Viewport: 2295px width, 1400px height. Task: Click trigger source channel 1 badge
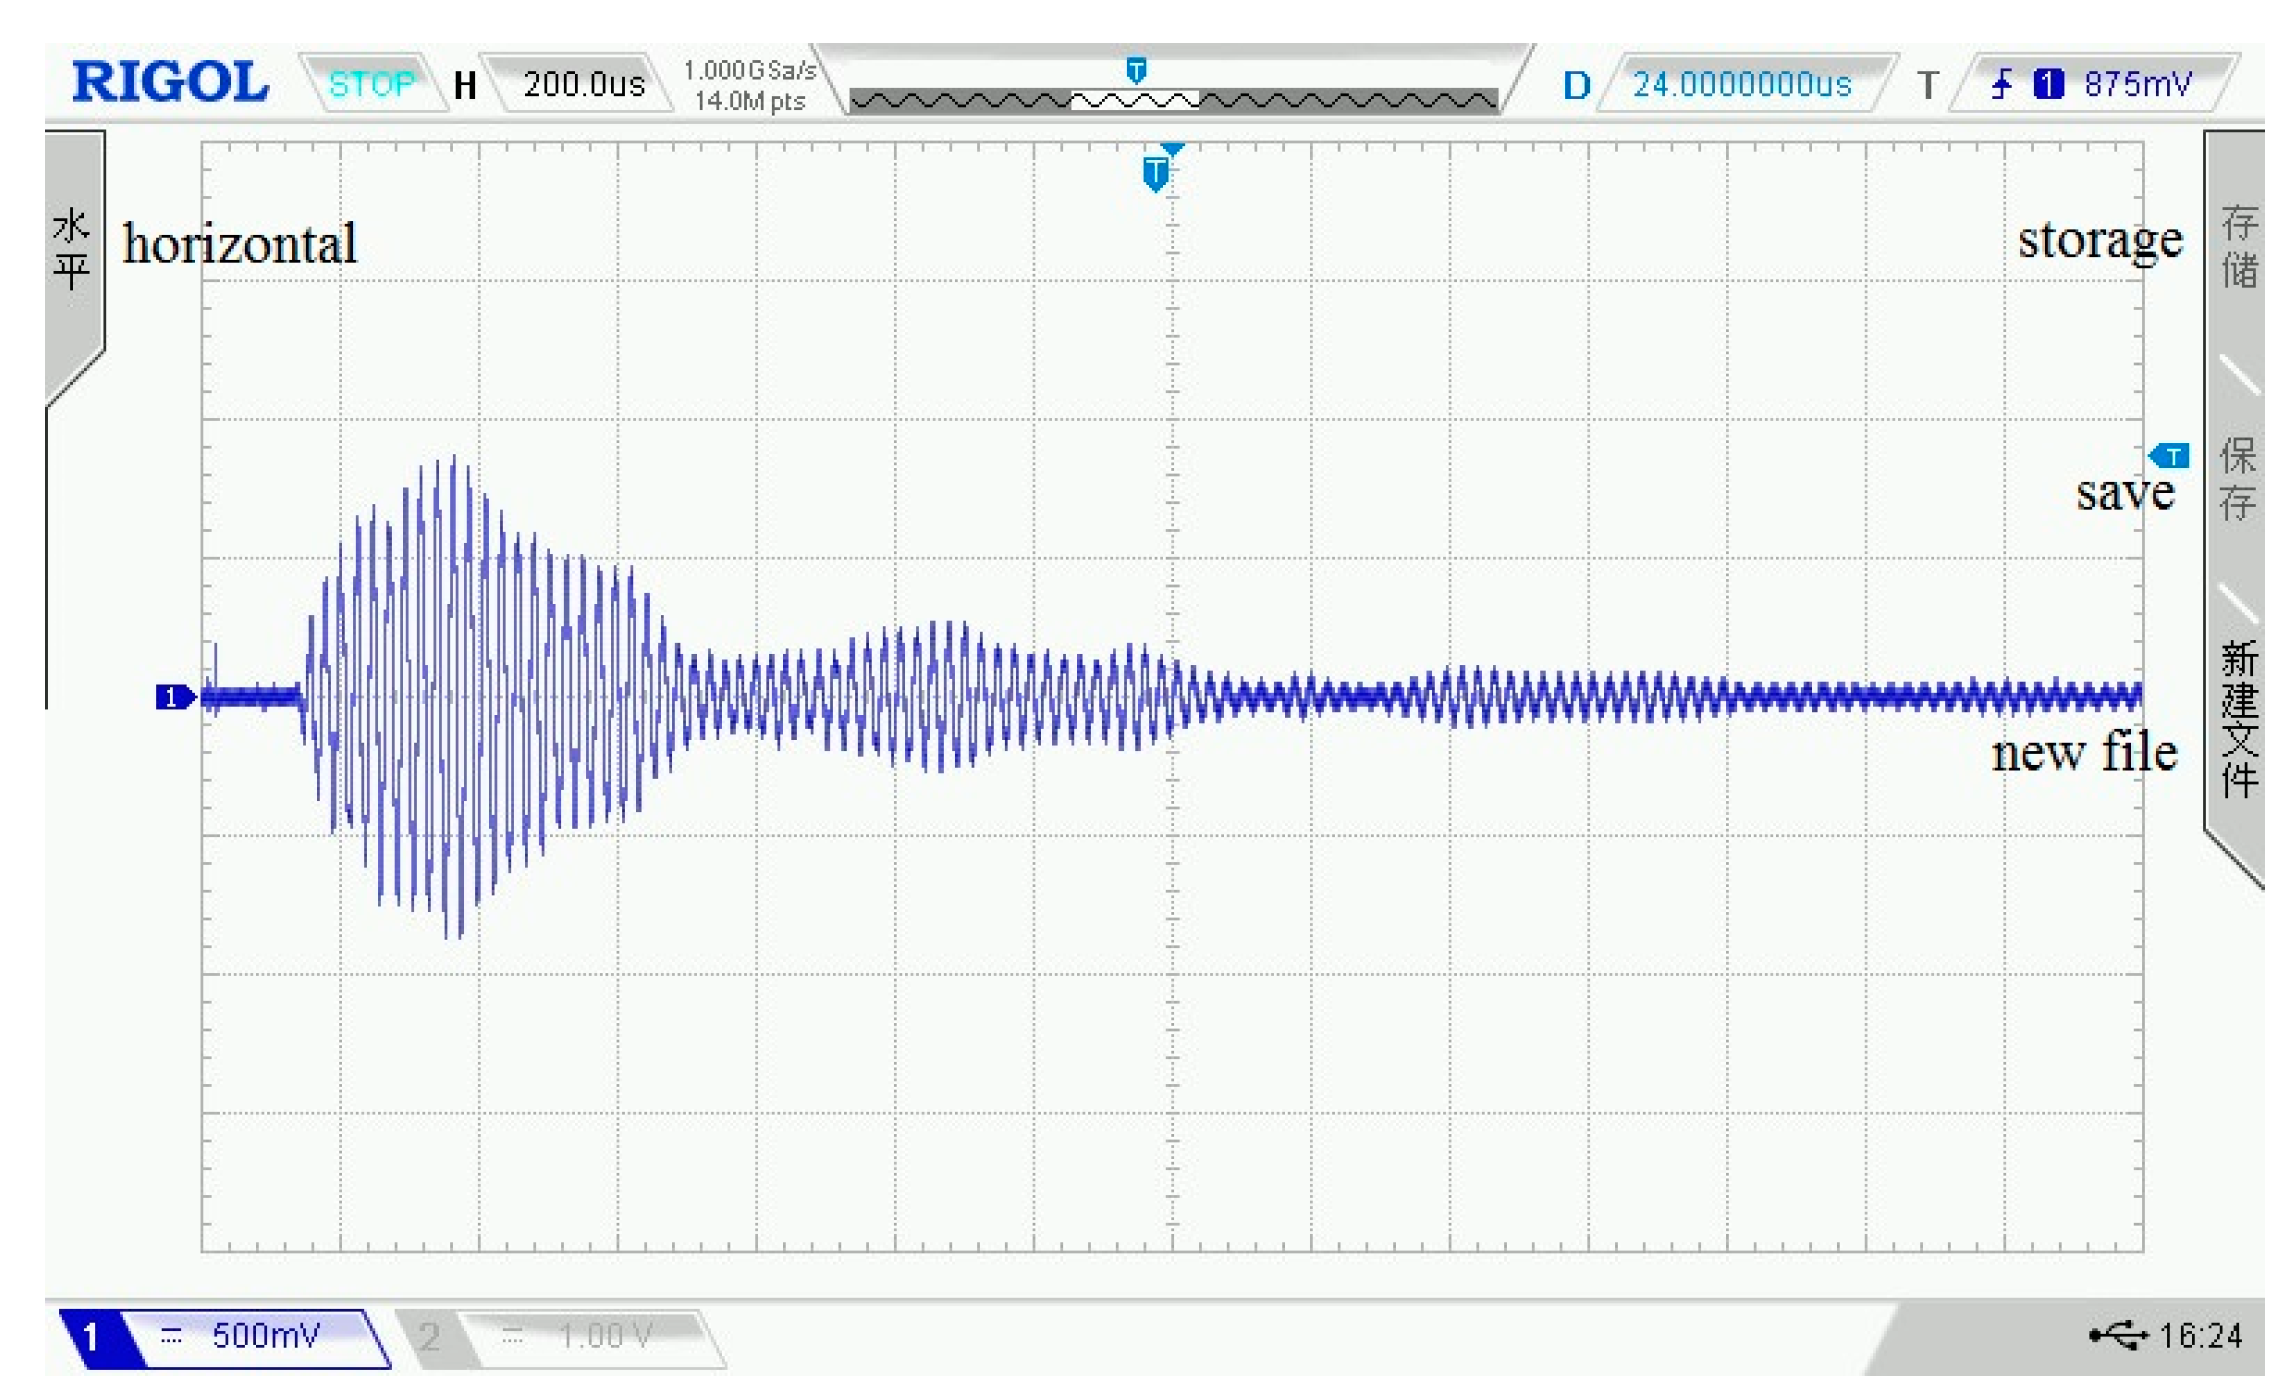(x=2047, y=83)
